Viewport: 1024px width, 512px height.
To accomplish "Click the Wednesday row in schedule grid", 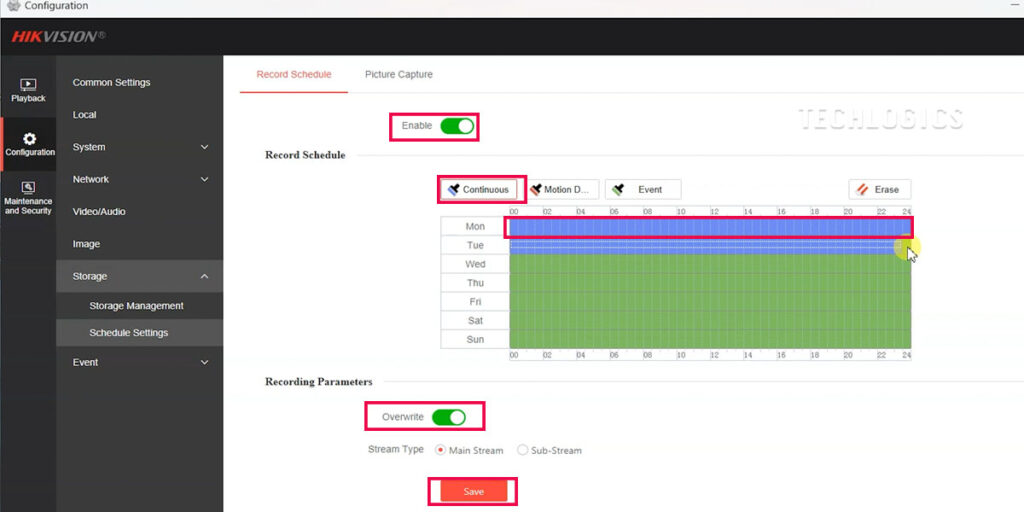I will point(710,264).
